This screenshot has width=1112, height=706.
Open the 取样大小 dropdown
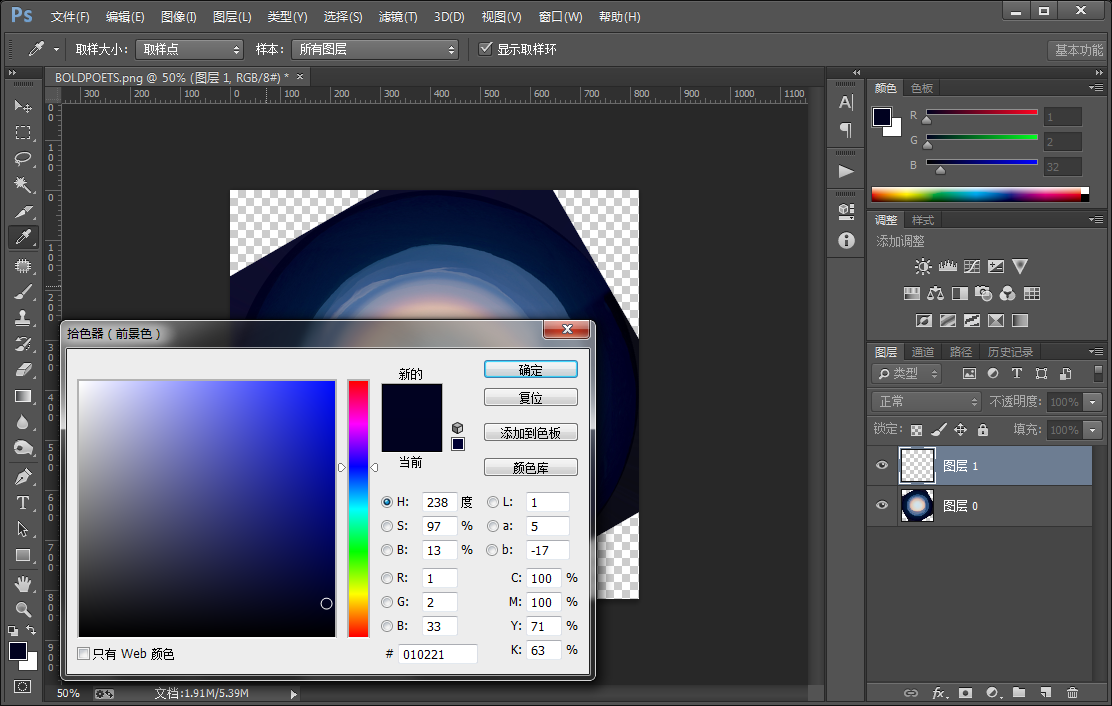click(189, 49)
